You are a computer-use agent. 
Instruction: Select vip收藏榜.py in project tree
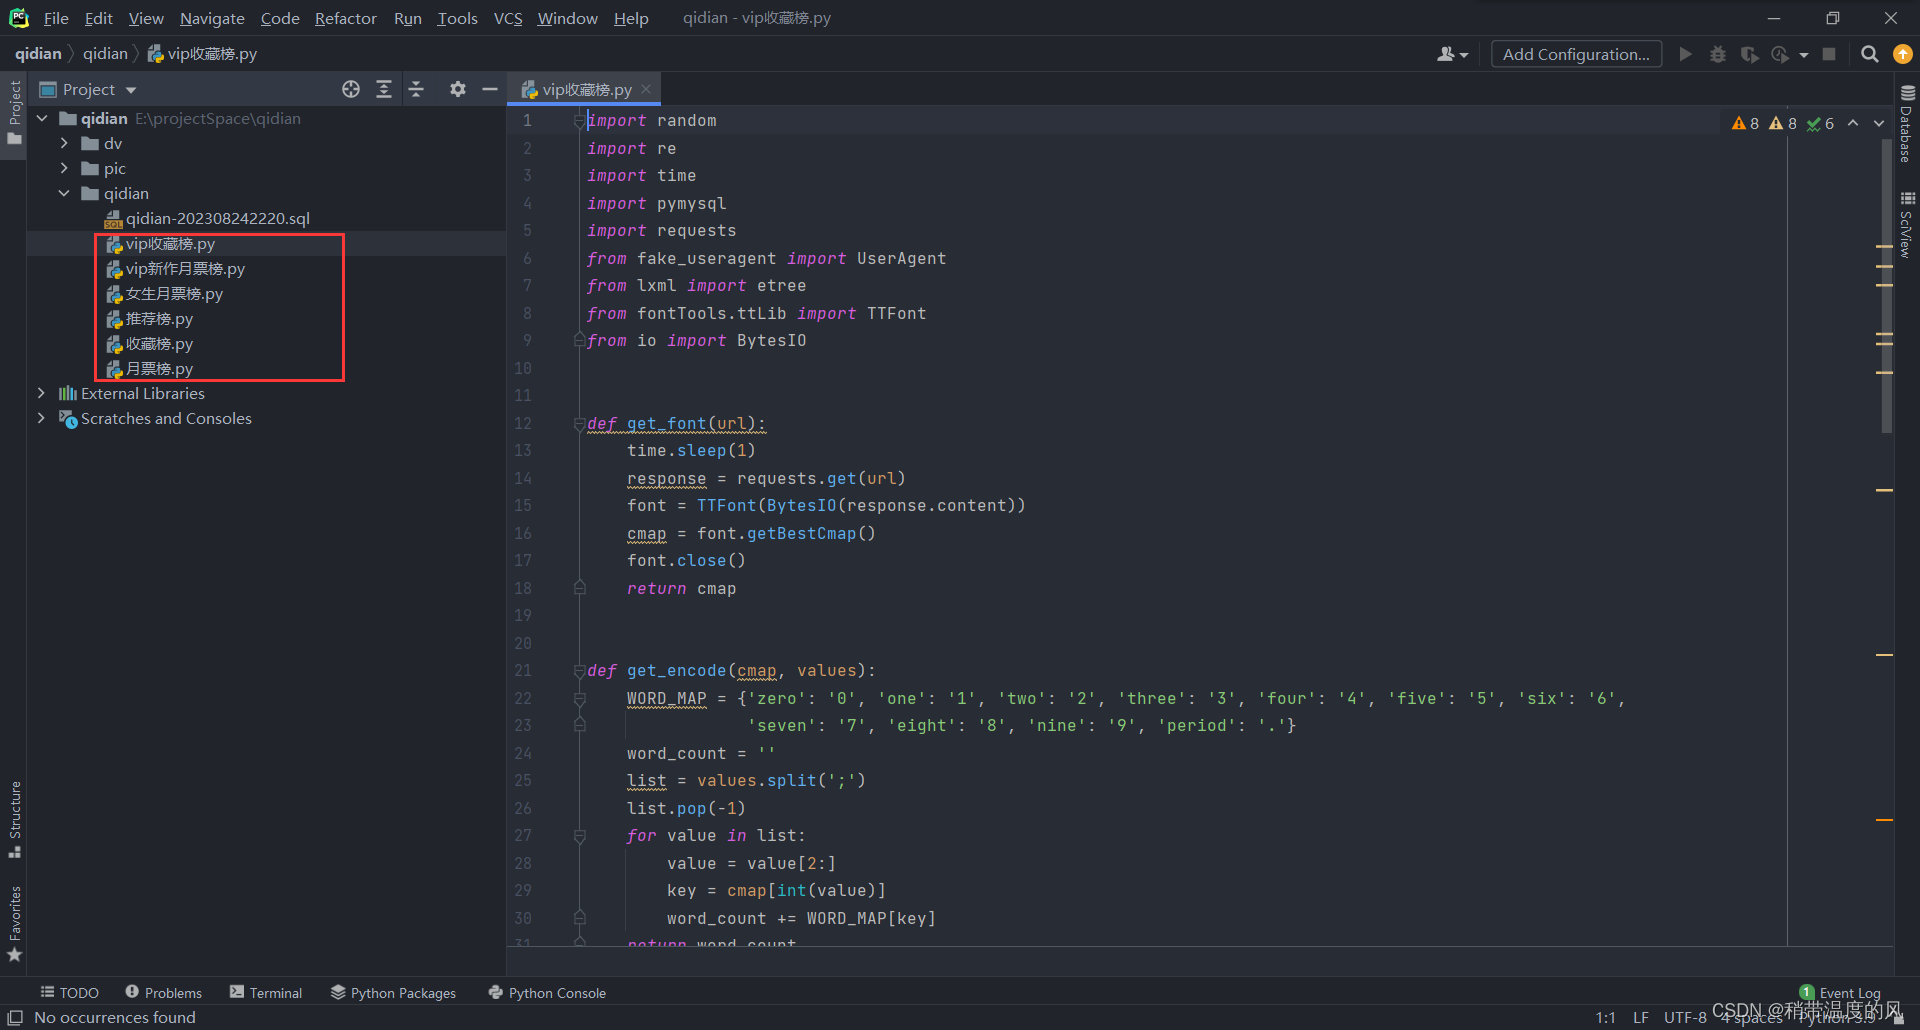160,244
